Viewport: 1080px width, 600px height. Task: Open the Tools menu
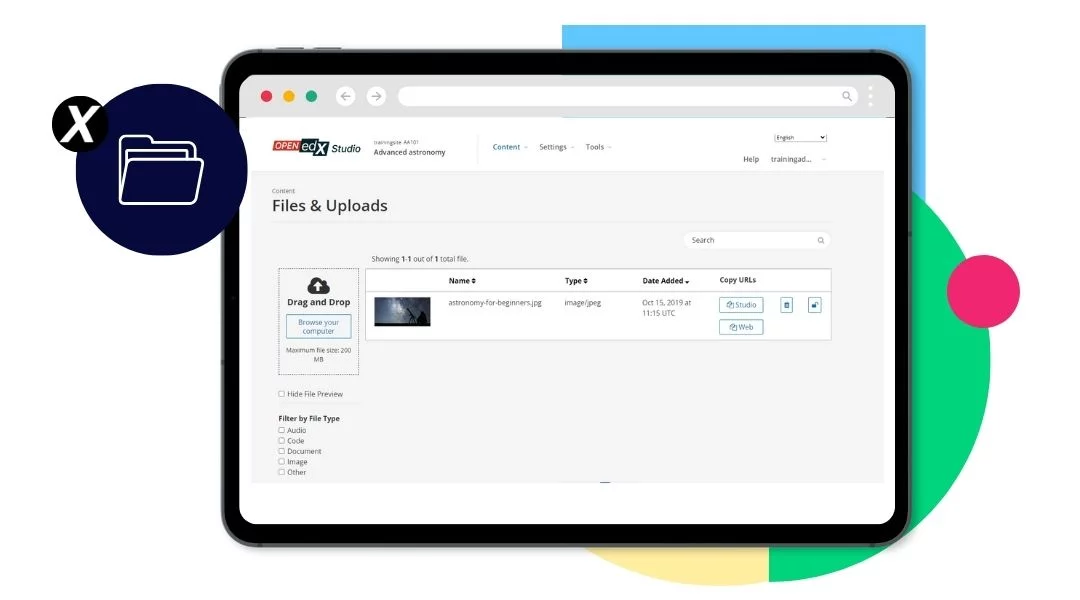(x=597, y=147)
